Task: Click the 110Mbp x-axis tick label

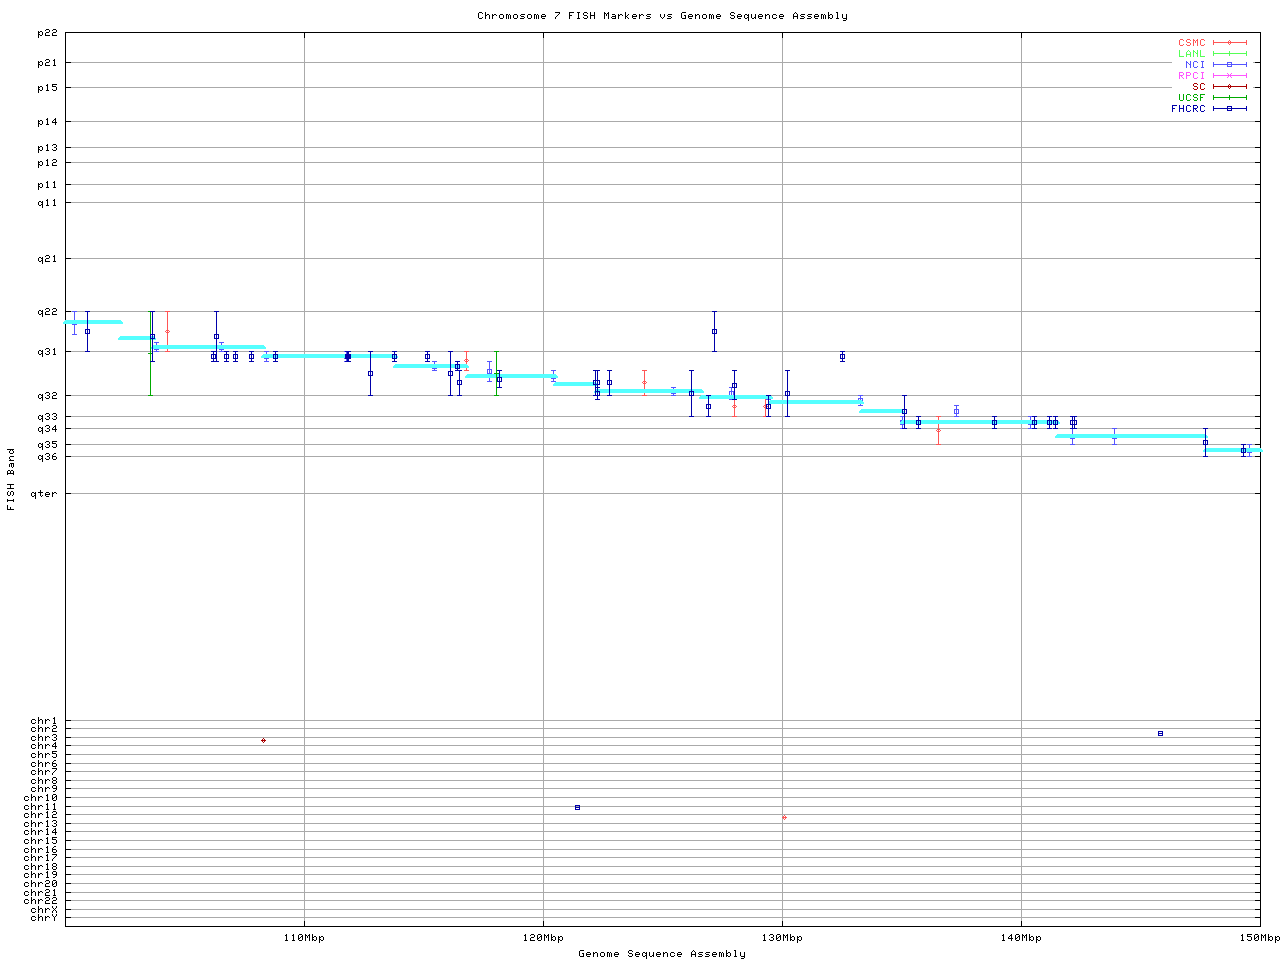Action: pyautogui.click(x=304, y=938)
